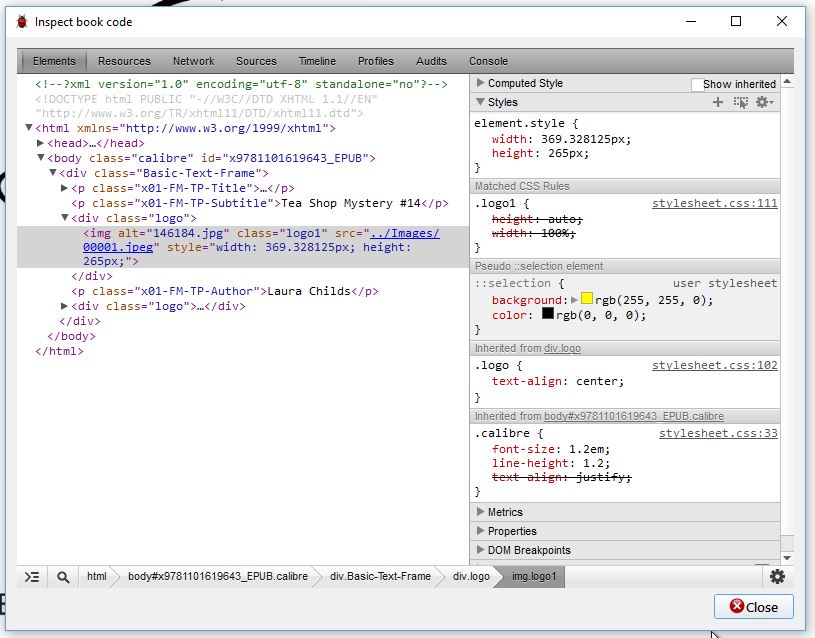This screenshot has width=815, height=638.
Task: Click the search magnifier icon
Action: 63,577
